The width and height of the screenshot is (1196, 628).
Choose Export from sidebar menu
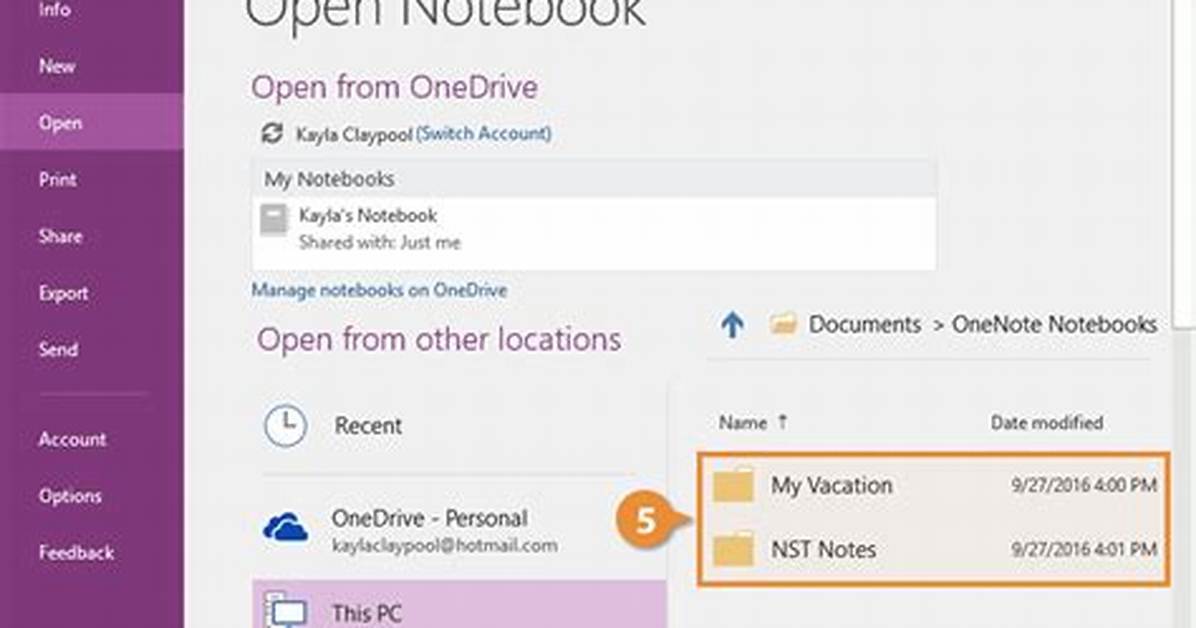point(63,293)
